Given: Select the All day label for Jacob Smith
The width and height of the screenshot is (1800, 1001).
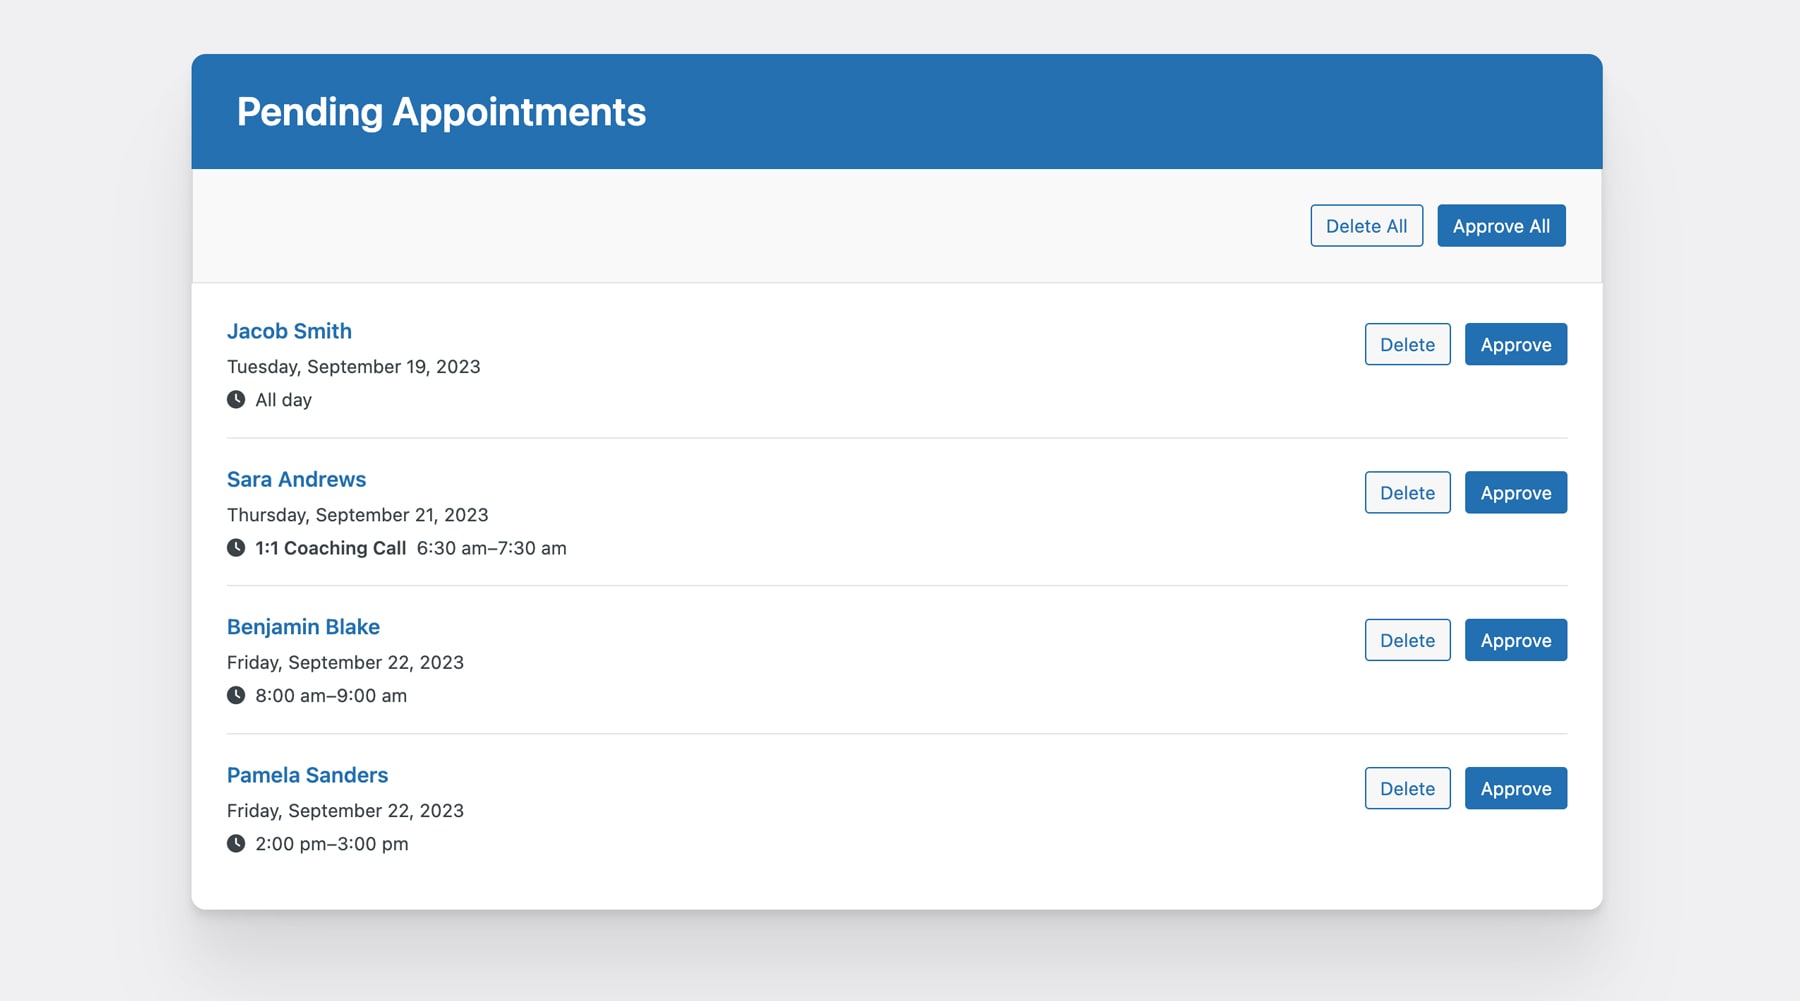Looking at the screenshot, I should coord(283,399).
